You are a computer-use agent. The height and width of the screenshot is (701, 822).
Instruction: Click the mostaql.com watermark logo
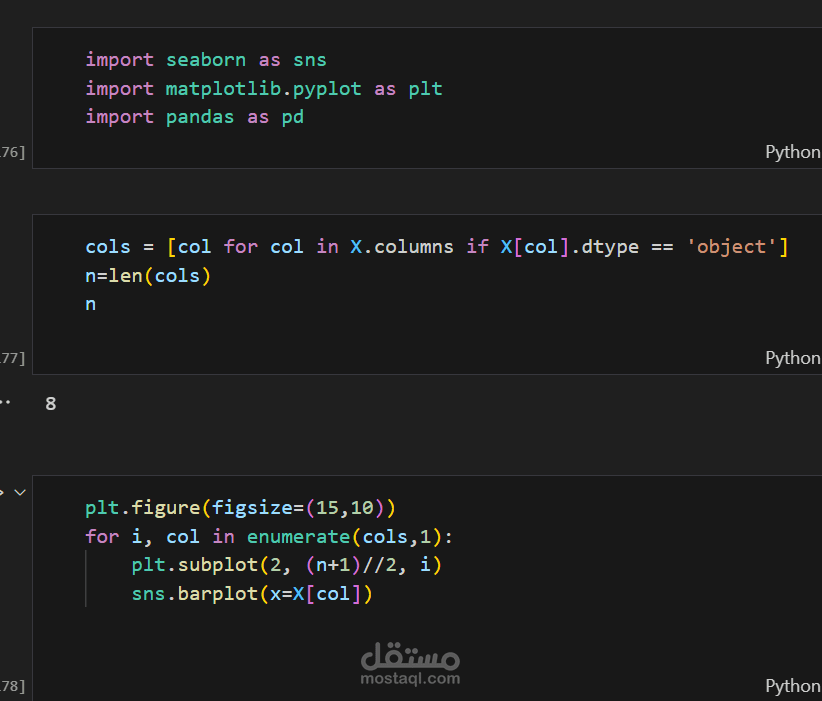coord(410,664)
